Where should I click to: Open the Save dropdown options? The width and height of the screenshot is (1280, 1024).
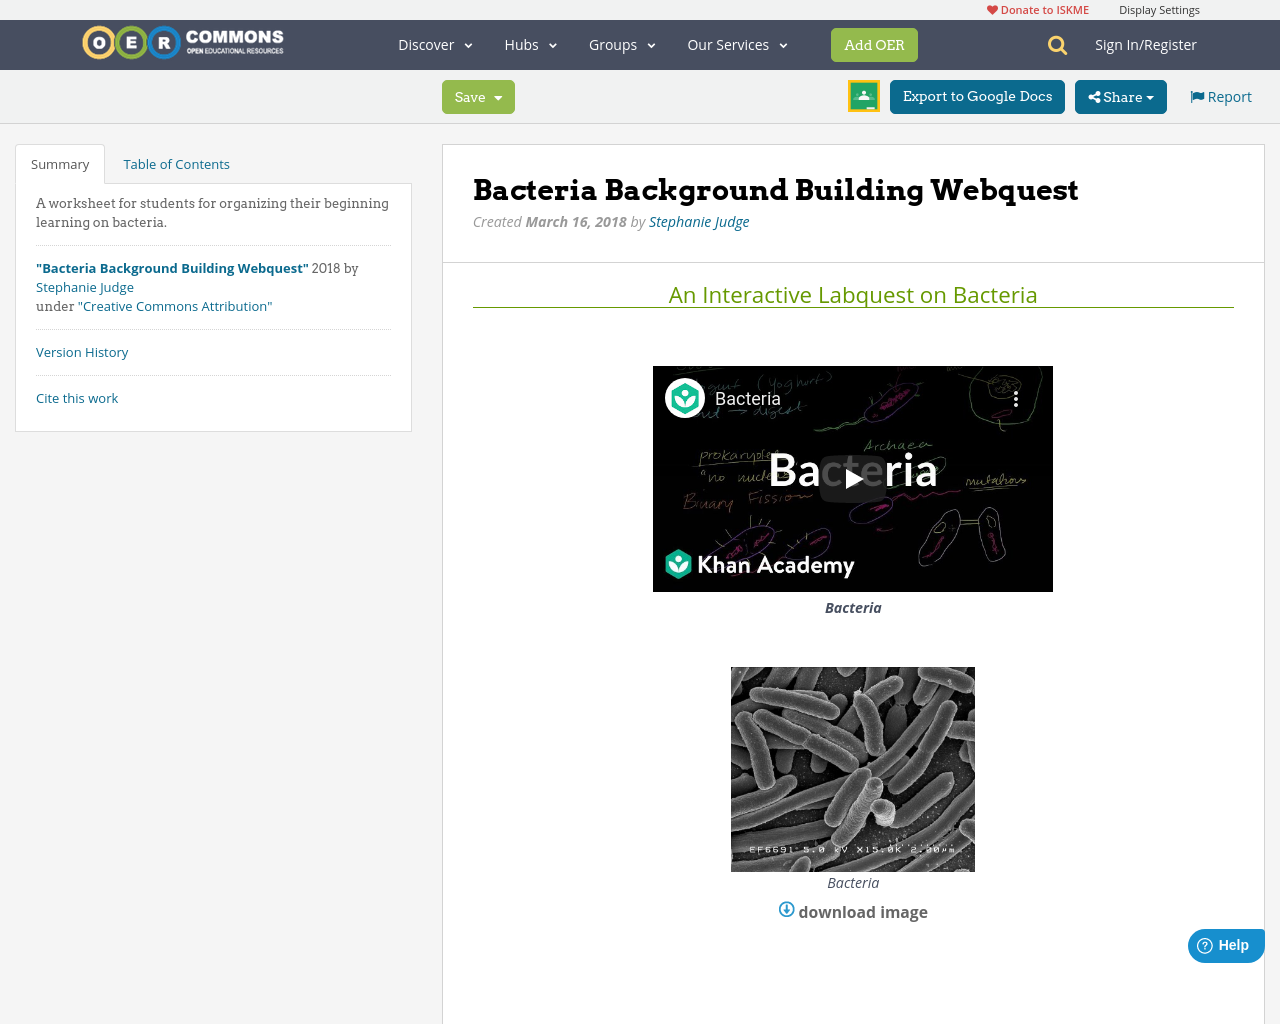coord(478,96)
